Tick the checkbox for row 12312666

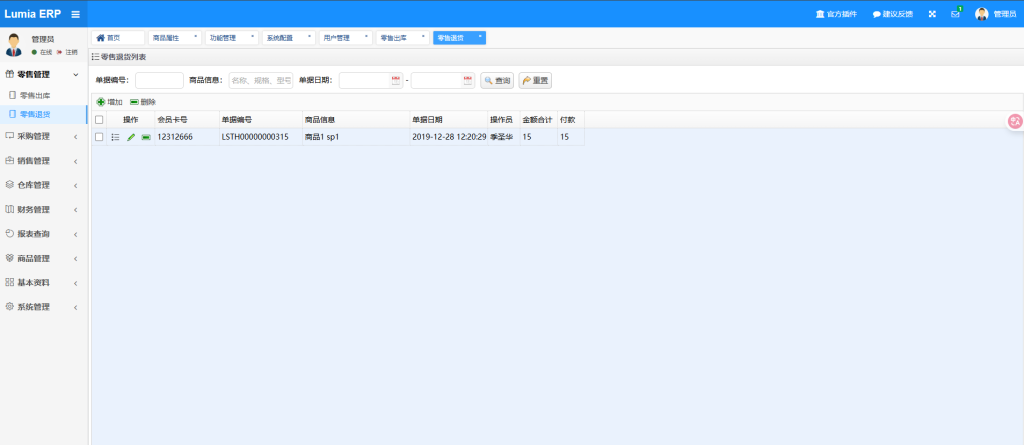99,137
